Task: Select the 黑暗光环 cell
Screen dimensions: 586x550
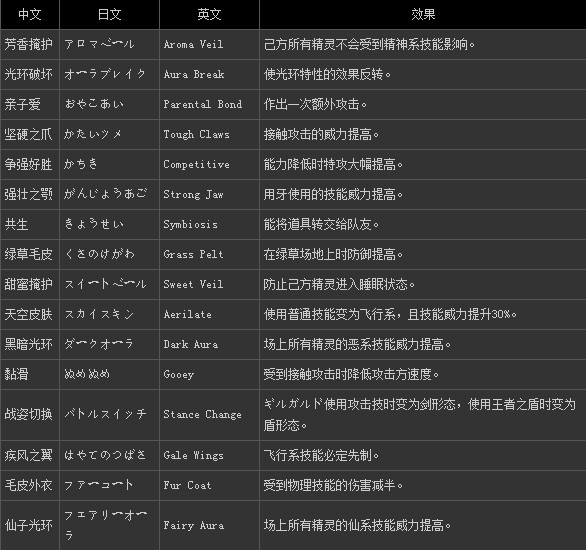Action: point(30,344)
